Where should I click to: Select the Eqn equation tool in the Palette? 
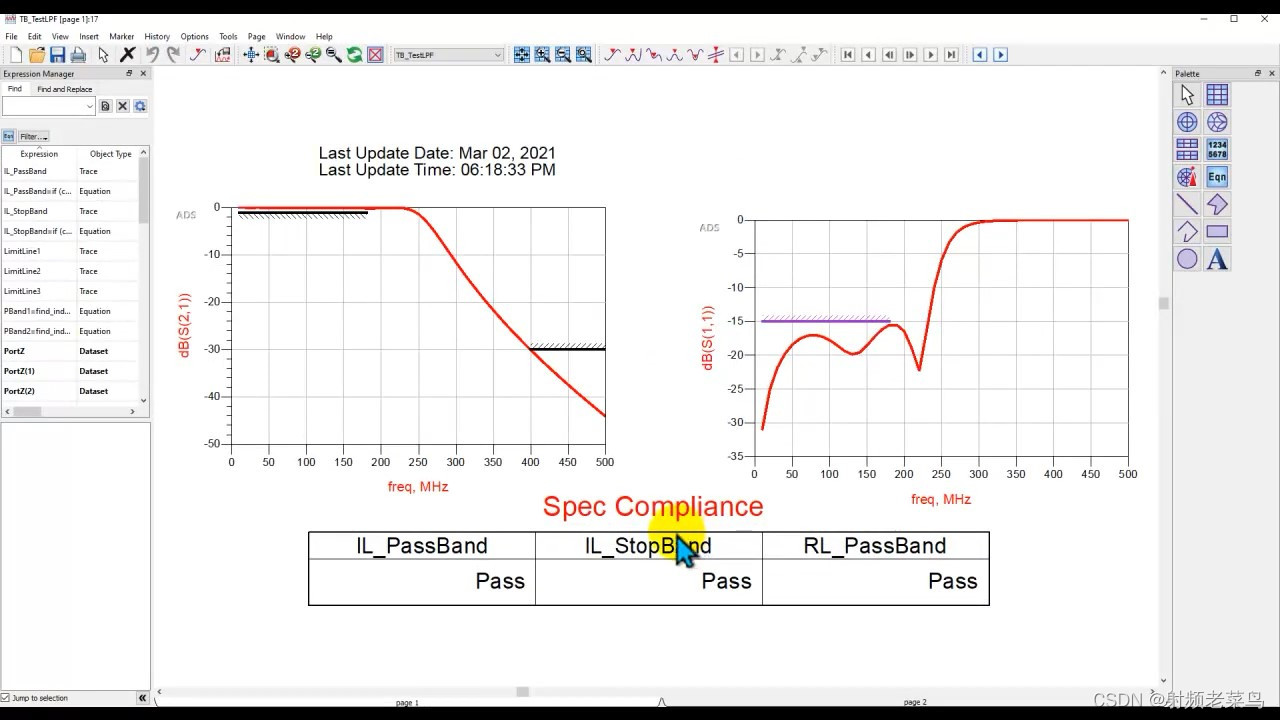click(1217, 177)
